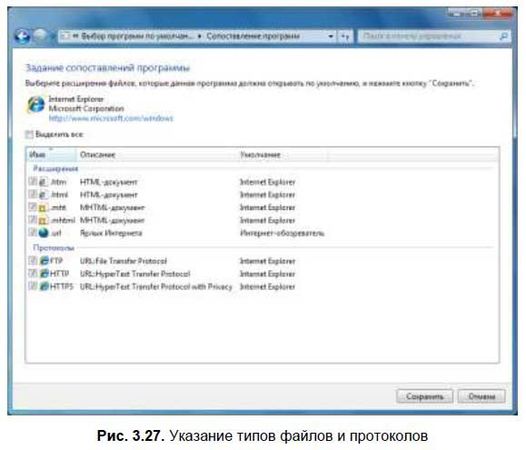
Task: Collapse the 'Расширения' group
Action: [56, 168]
